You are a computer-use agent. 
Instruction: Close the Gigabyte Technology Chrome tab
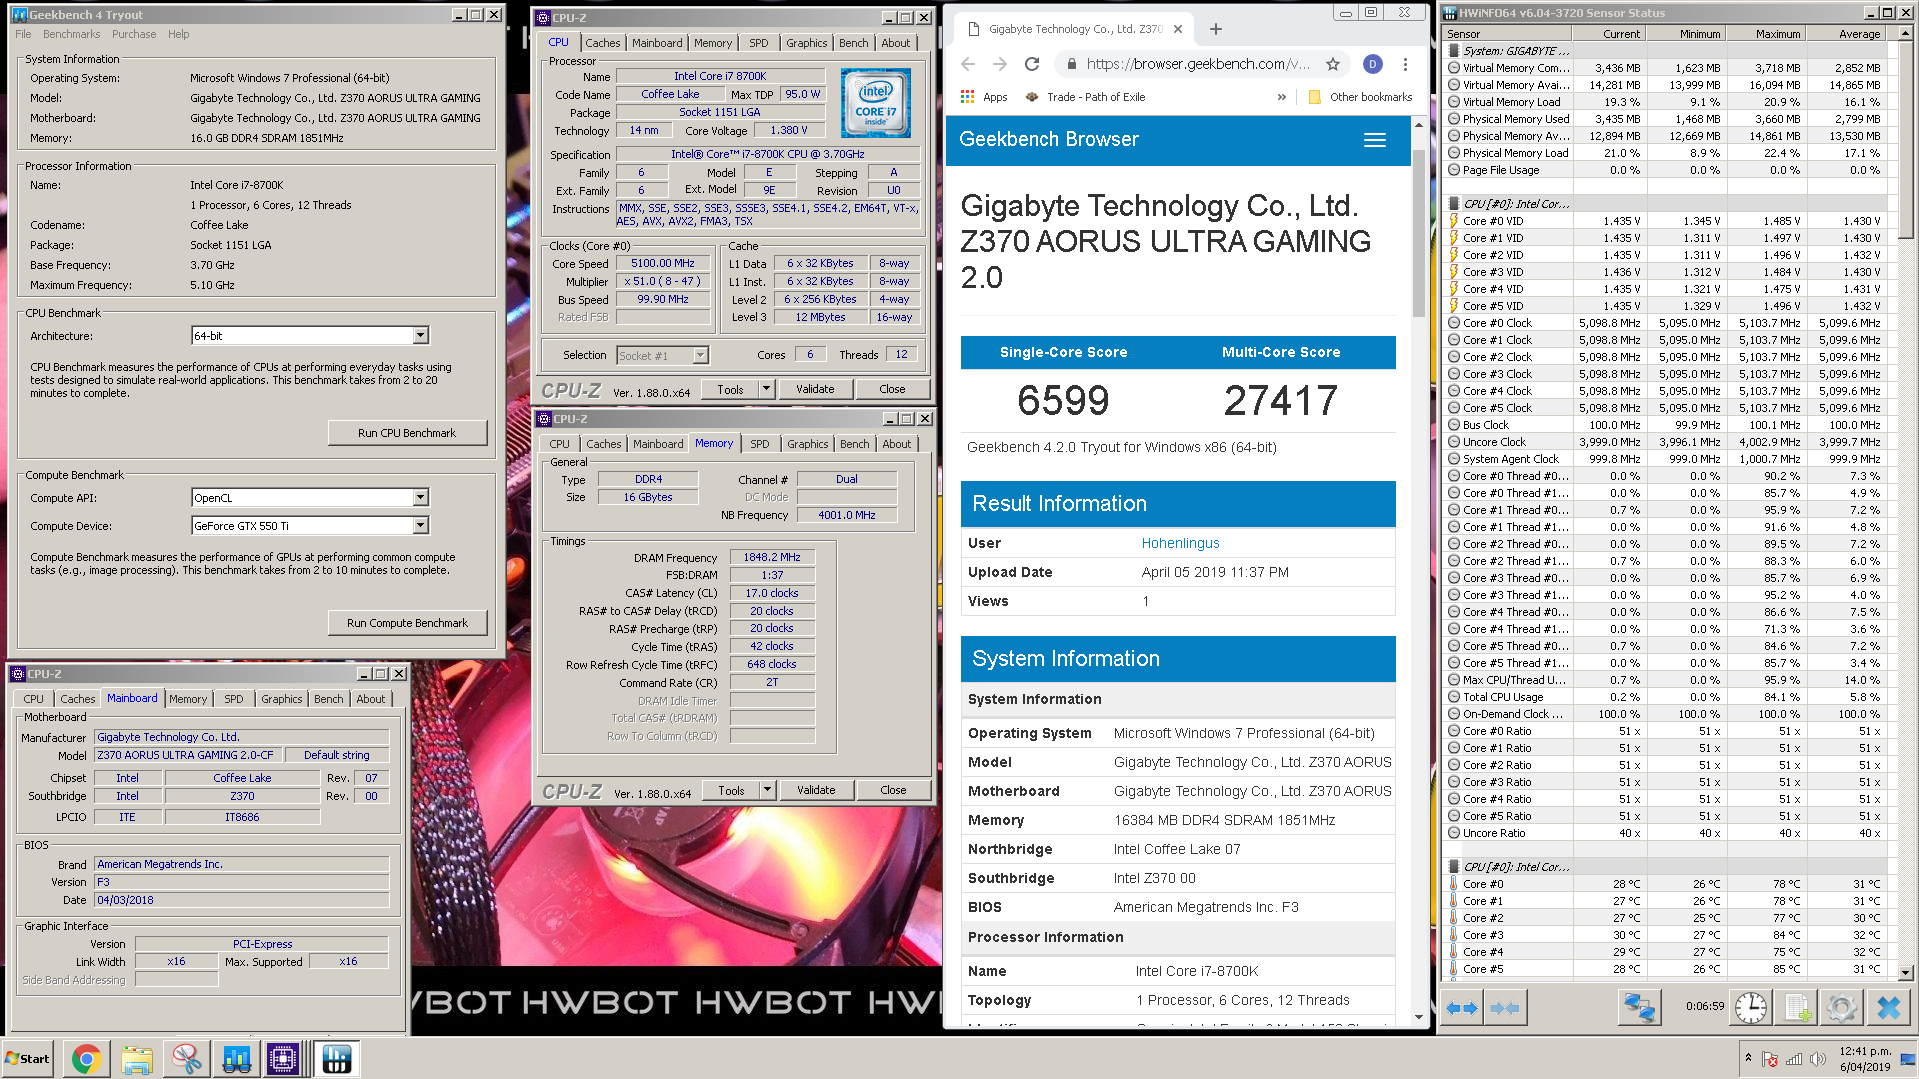[x=1178, y=29]
